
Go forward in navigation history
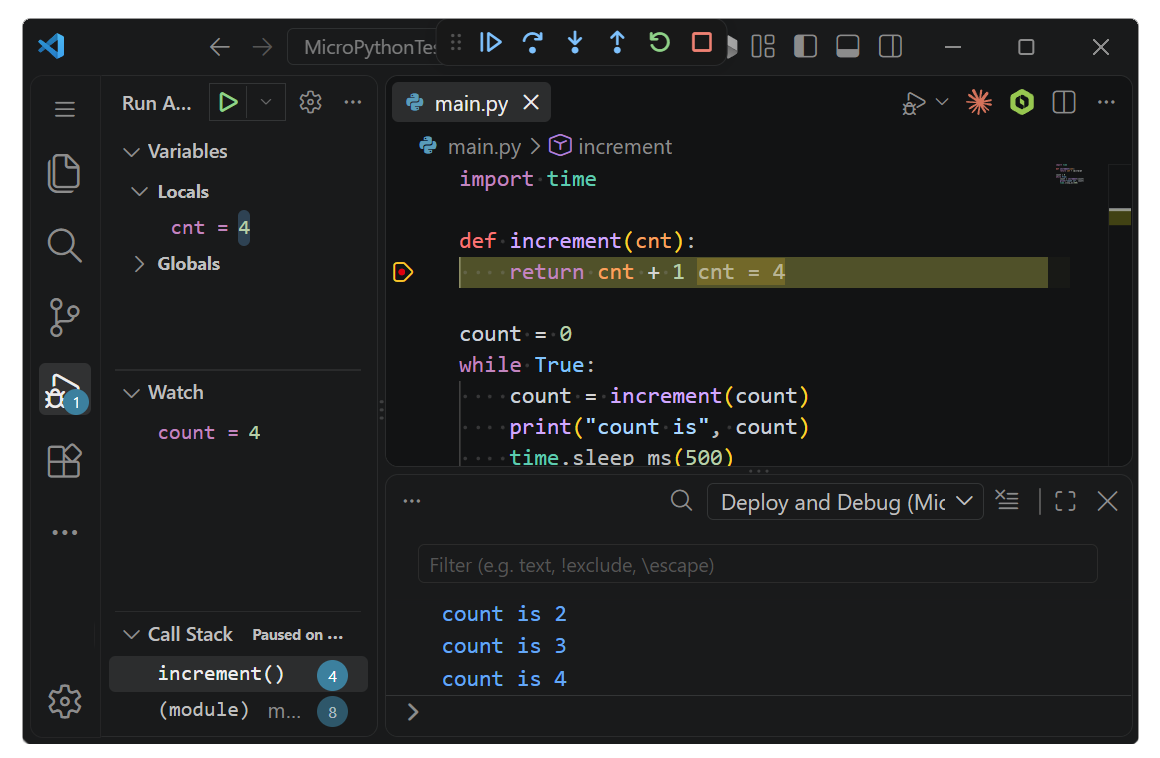262,47
